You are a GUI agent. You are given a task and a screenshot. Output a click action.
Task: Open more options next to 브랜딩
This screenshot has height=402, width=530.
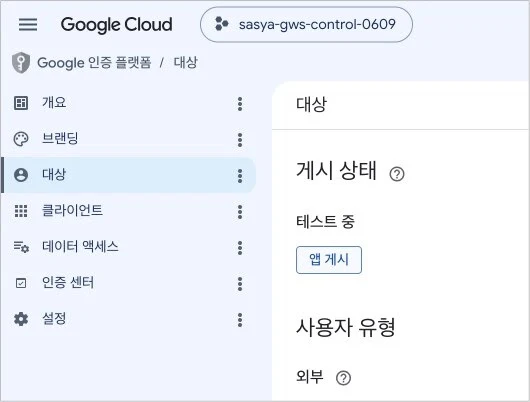tap(240, 140)
